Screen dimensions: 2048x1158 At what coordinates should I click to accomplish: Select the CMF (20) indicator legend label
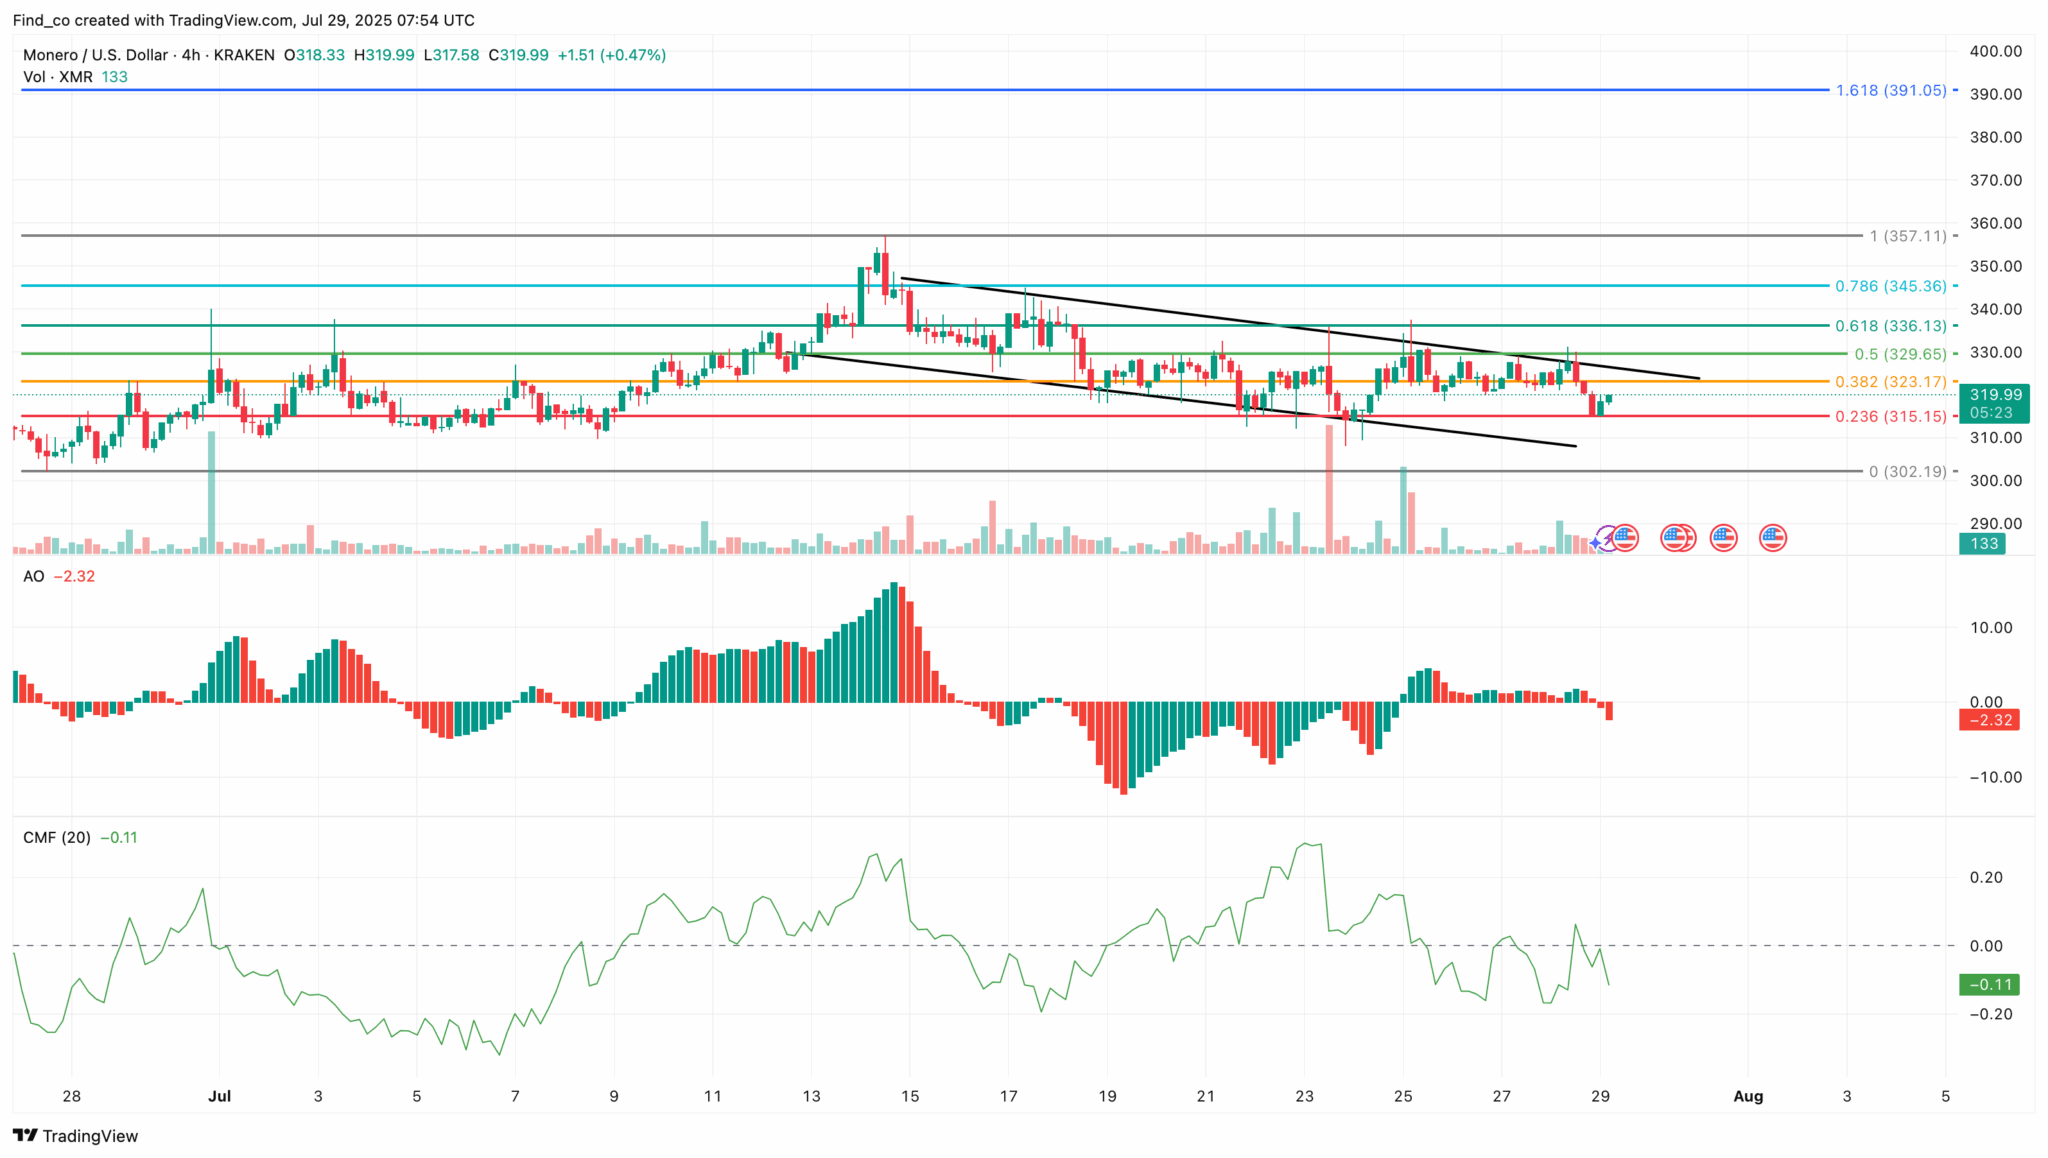(56, 837)
